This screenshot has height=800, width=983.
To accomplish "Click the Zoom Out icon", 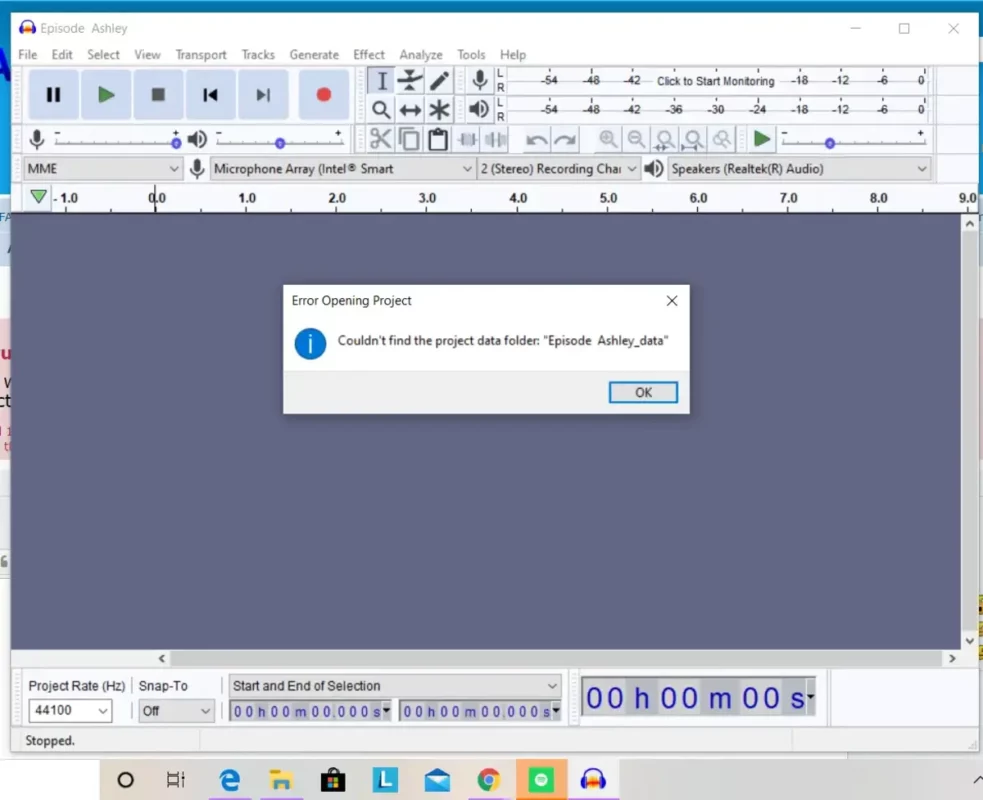I will (x=636, y=139).
